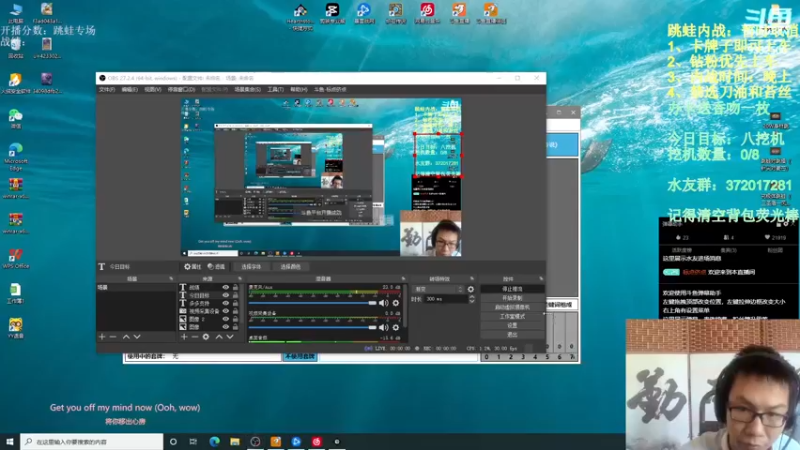Open 渐变 transition type dropdown
800x450 pixels.
pos(438,289)
